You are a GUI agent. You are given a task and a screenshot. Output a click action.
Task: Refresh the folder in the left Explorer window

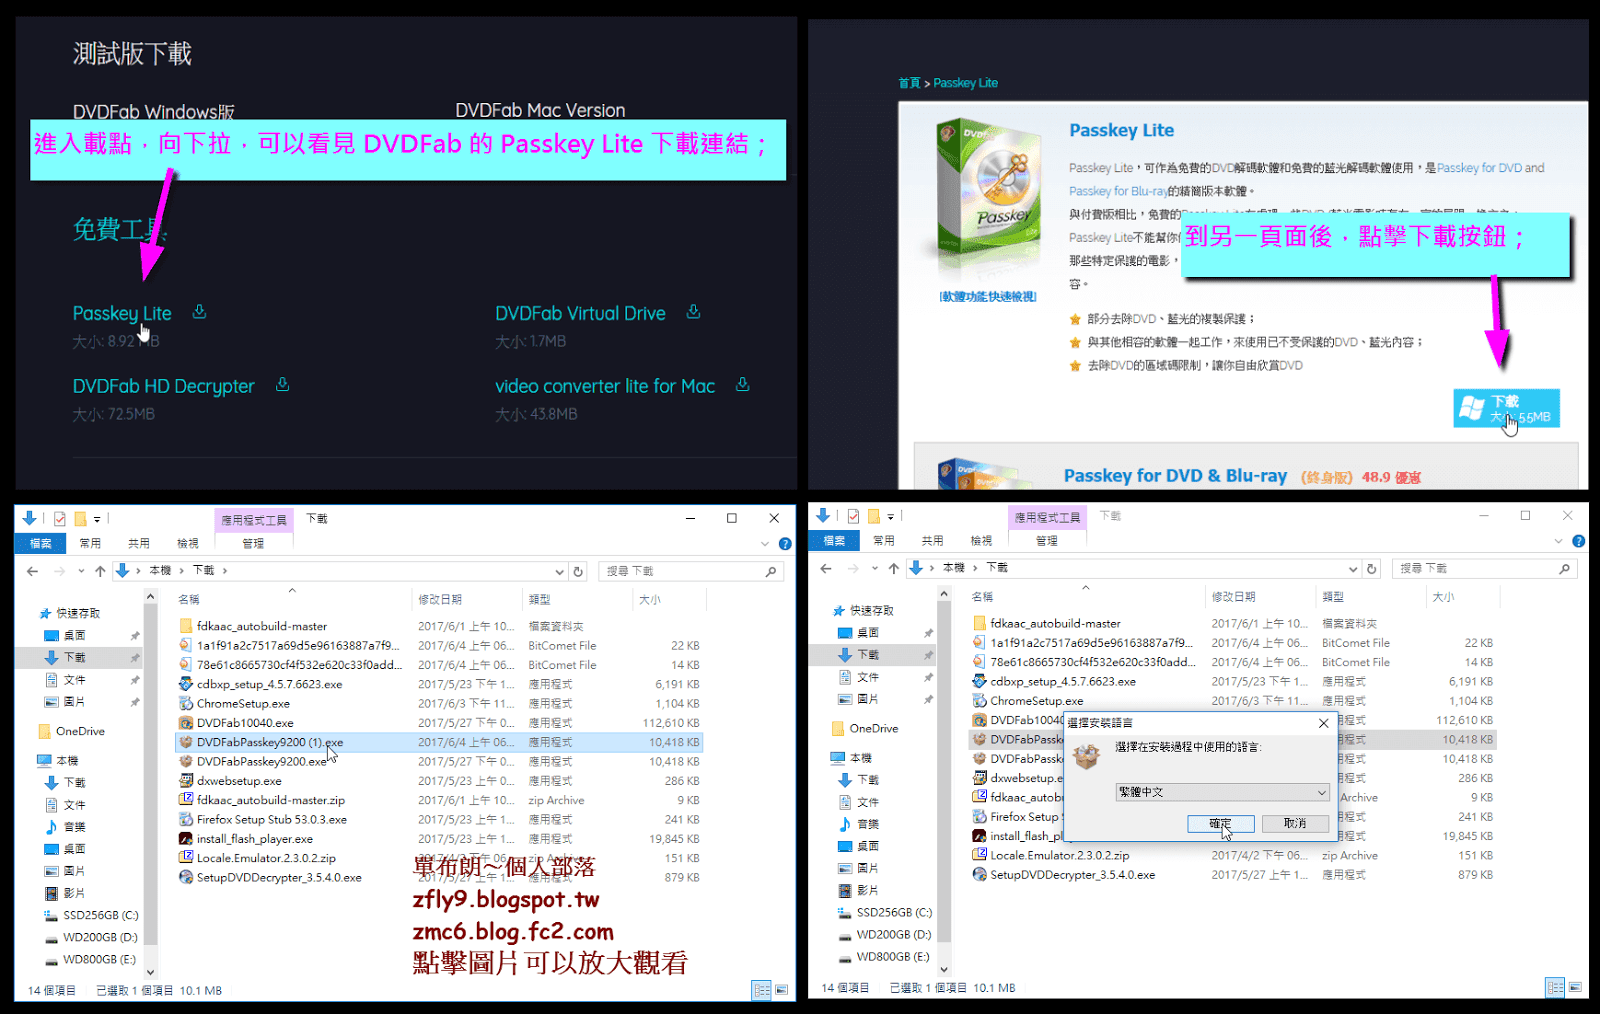pos(577,571)
